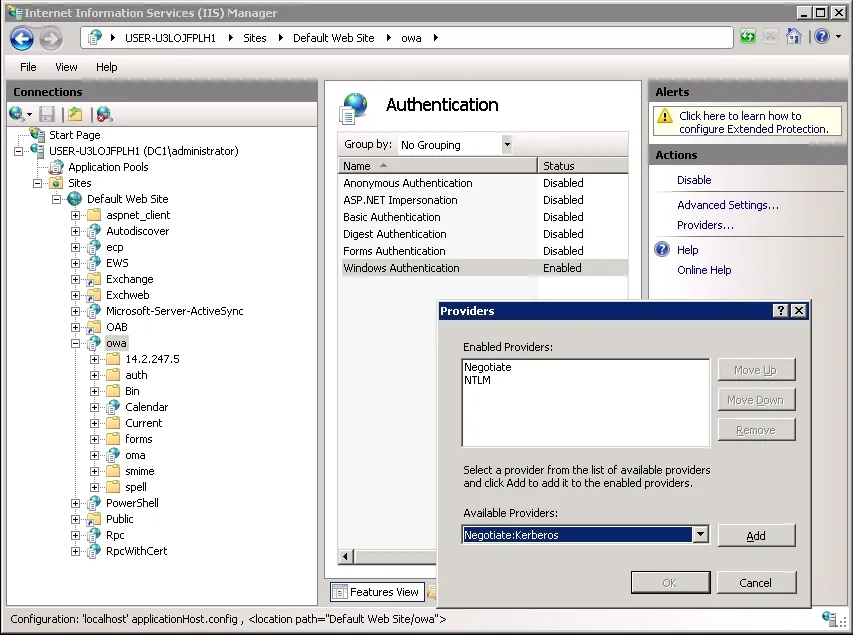
Task: Open the Online Help link
Action: tap(704, 270)
